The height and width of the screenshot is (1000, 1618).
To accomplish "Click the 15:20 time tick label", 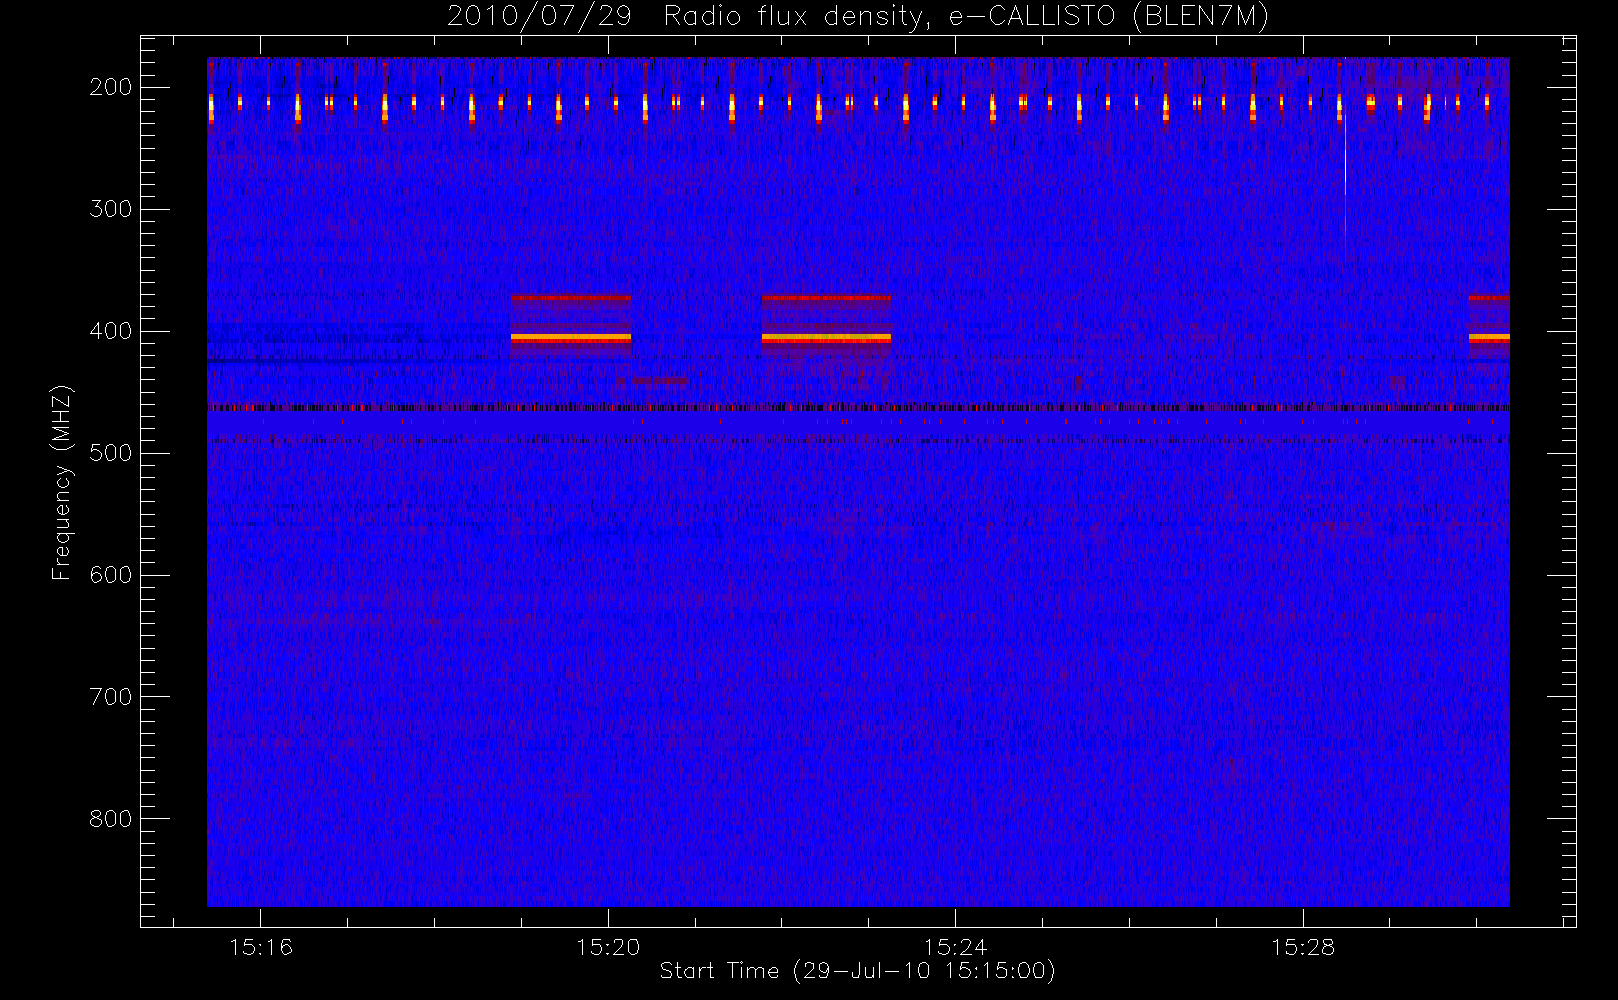I will point(608,947).
